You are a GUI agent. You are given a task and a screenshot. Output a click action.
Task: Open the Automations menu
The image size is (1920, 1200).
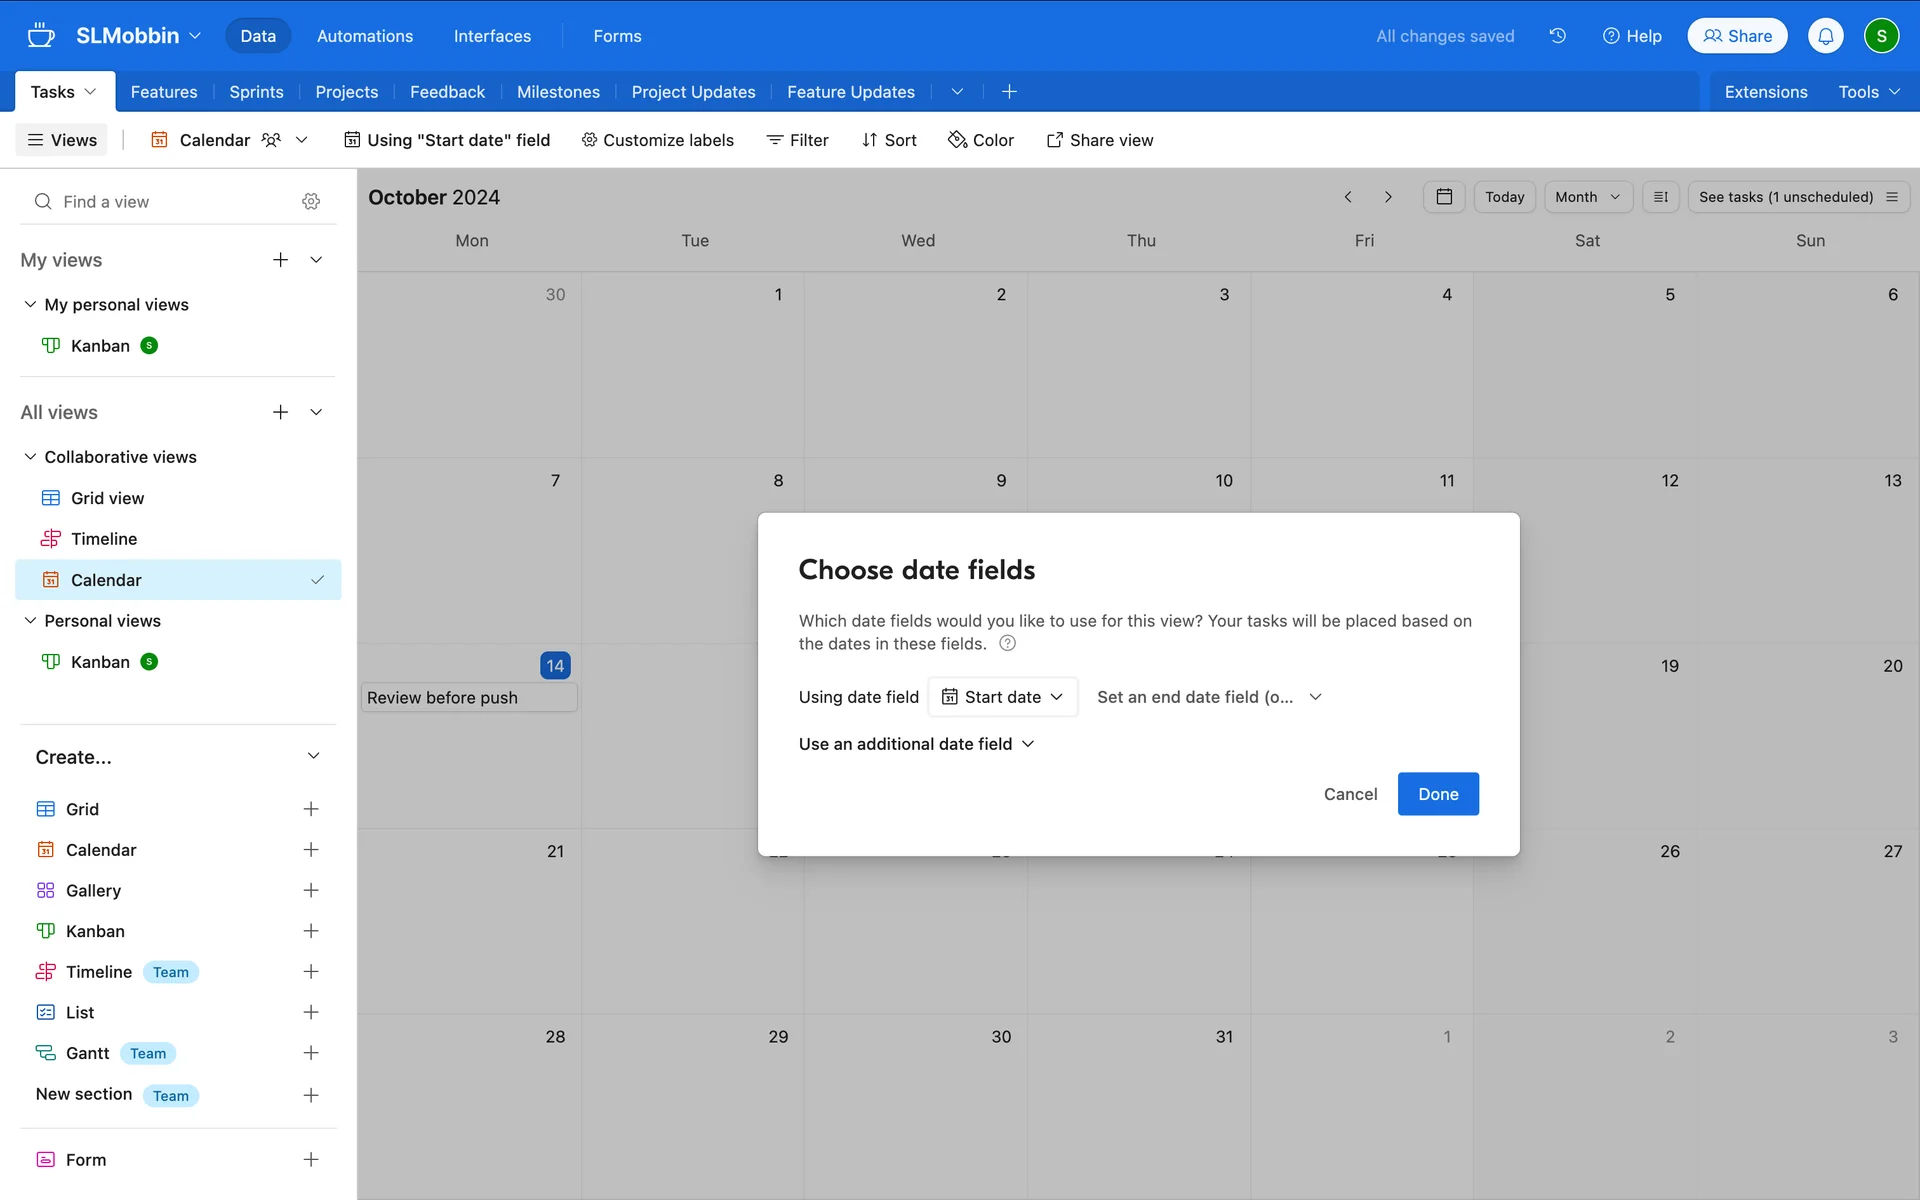(364, 36)
